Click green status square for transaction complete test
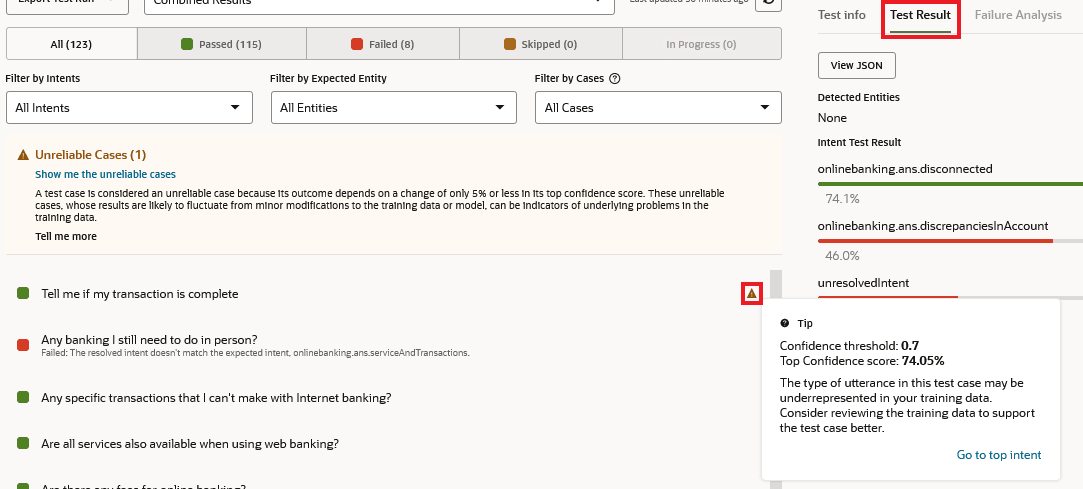Viewport: 1083px width, 489px height. tap(23, 294)
